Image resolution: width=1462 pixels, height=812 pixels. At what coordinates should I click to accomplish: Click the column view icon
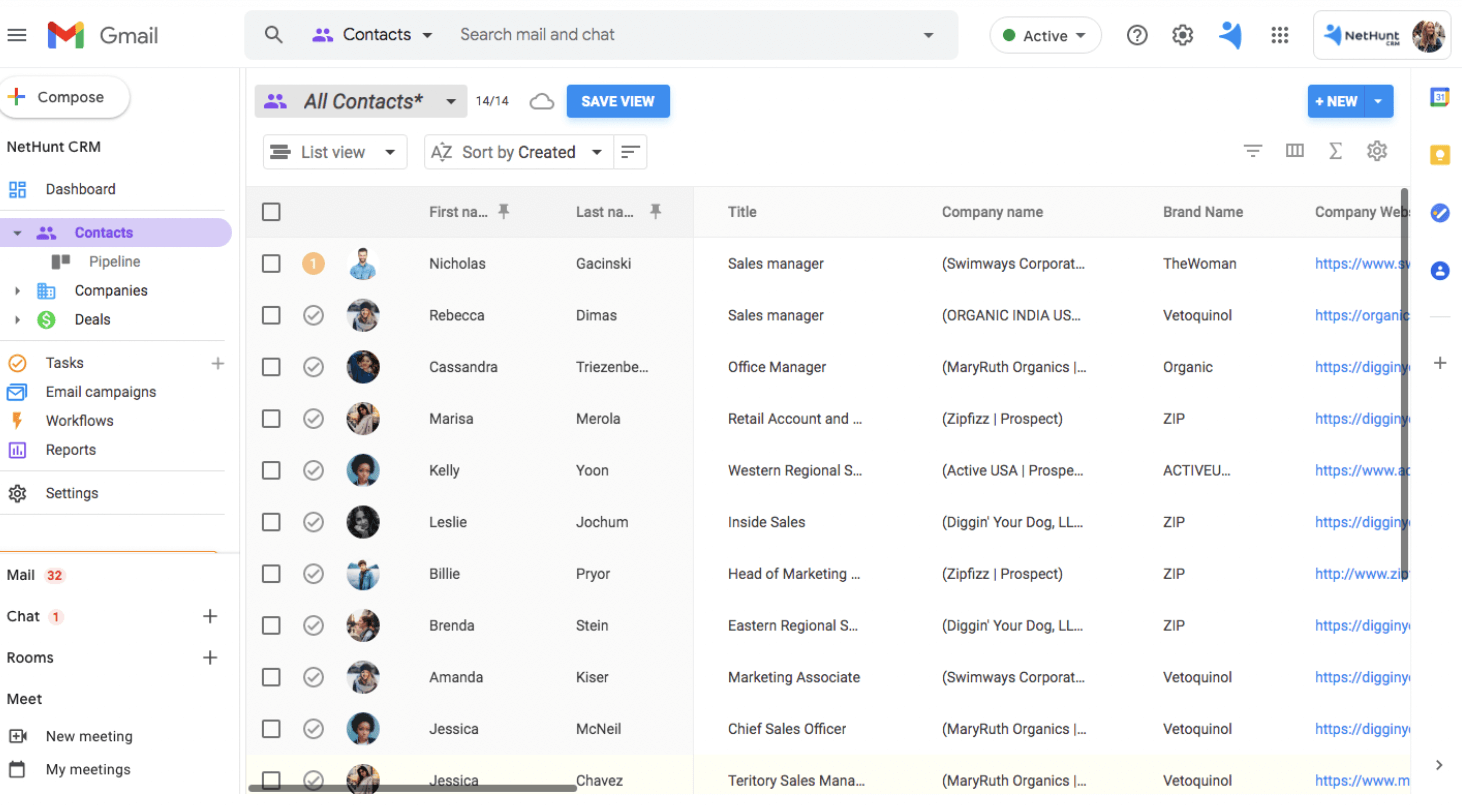(x=1294, y=150)
